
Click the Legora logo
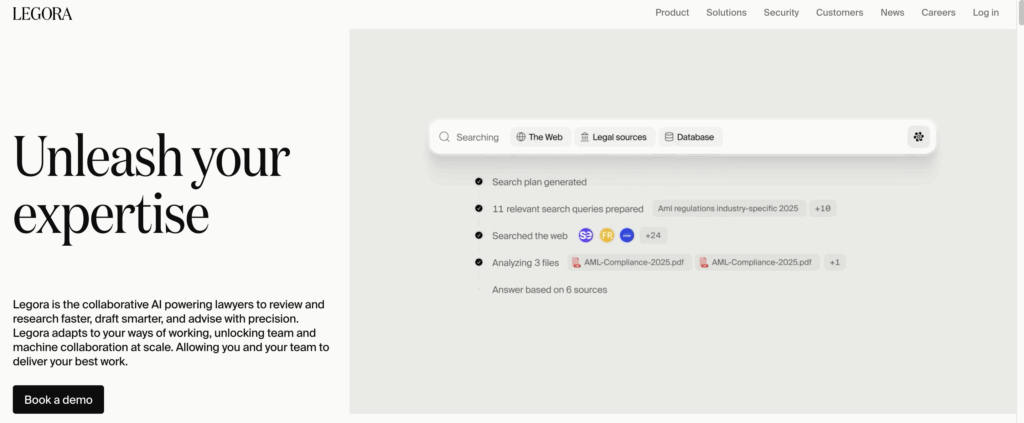[x=42, y=13]
